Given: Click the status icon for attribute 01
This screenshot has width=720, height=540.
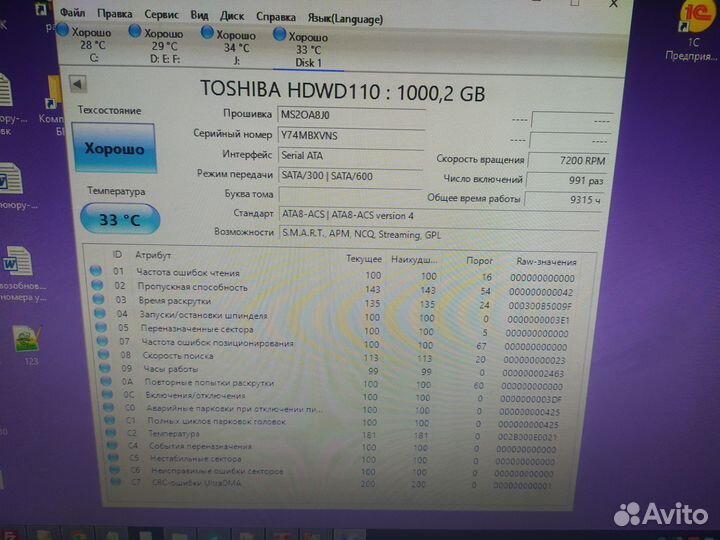Looking at the screenshot, I should [96, 270].
